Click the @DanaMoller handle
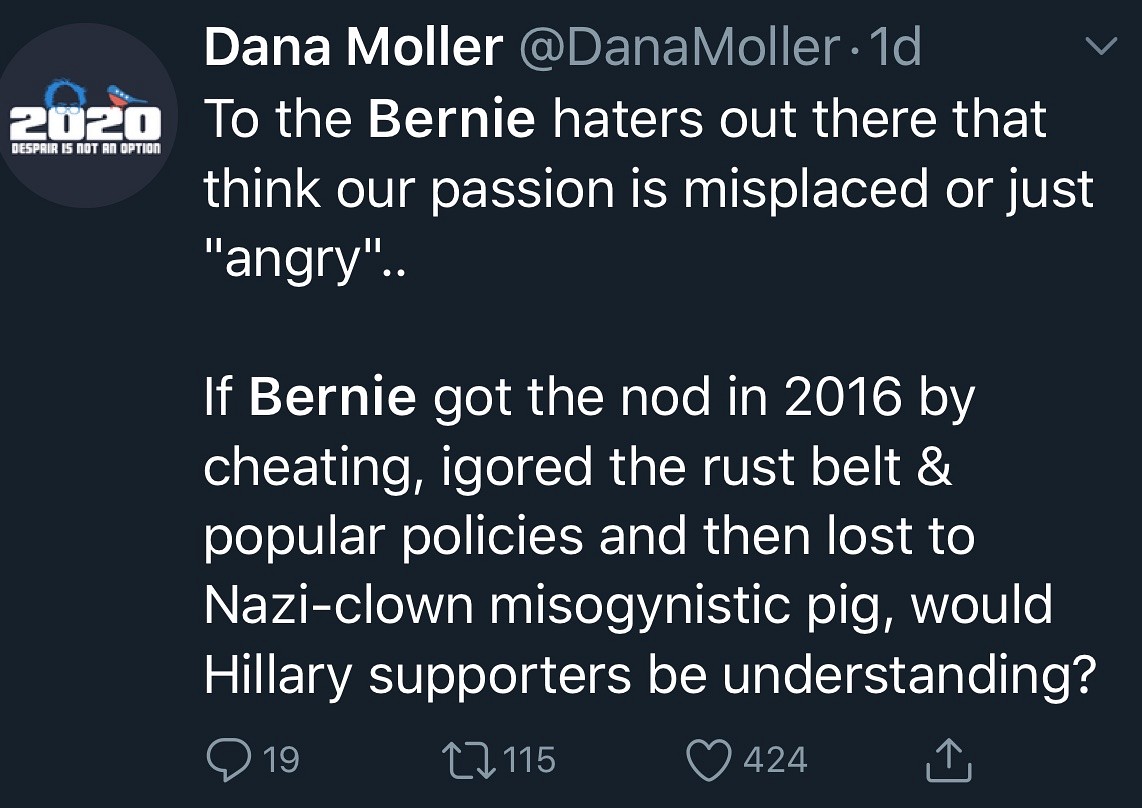Image resolution: width=1142 pixels, height=808 pixels. tap(677, 47)
